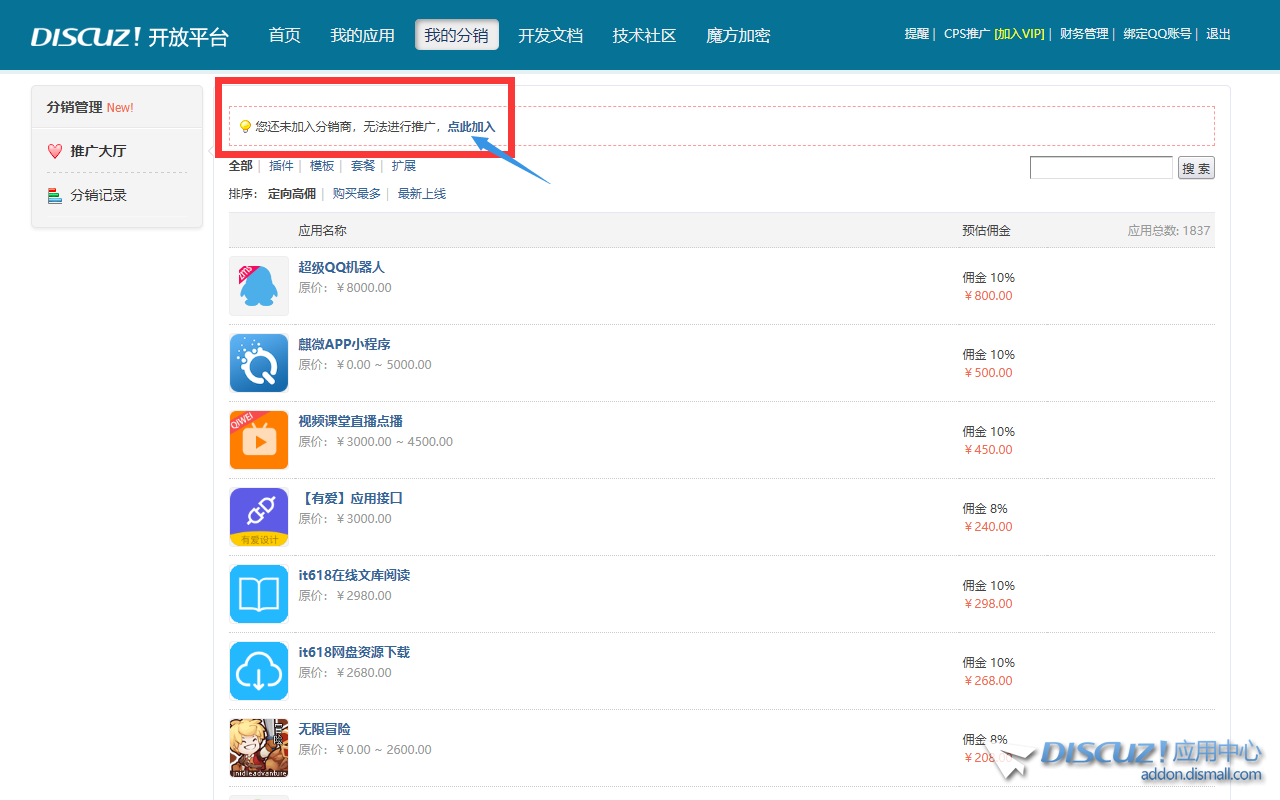
Task: Click the 加入VIP link in header
Action: point(1019,34)
